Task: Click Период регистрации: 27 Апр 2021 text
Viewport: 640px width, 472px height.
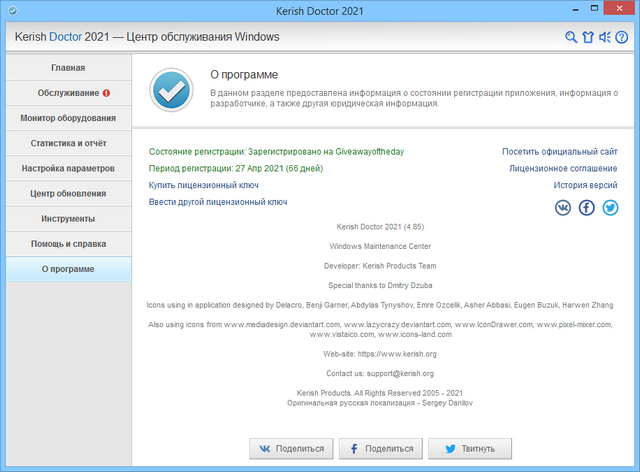Action: (x=236, y=169)
